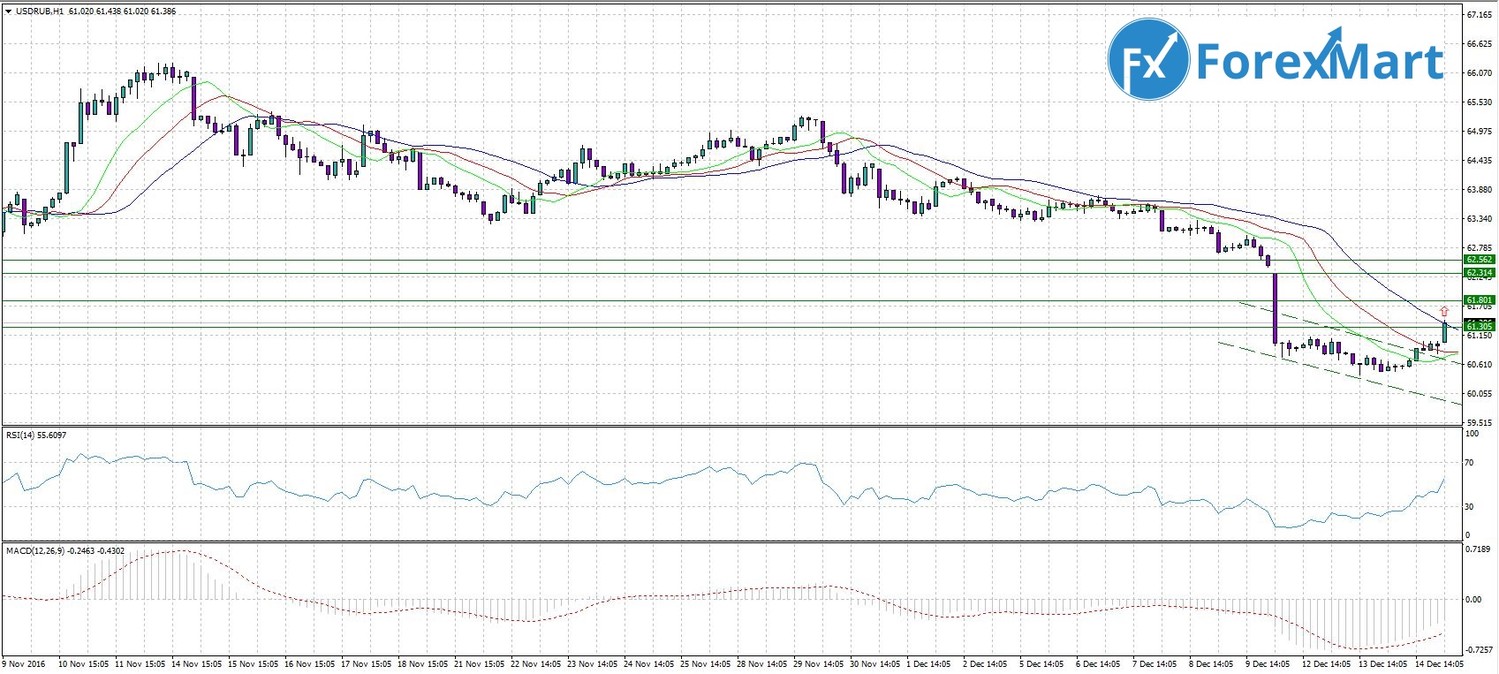Image resolution: width=1499 pixels, height=674 pixels.
Task: Click the red up arrow above last candle
Action: tap(1444, 311)
